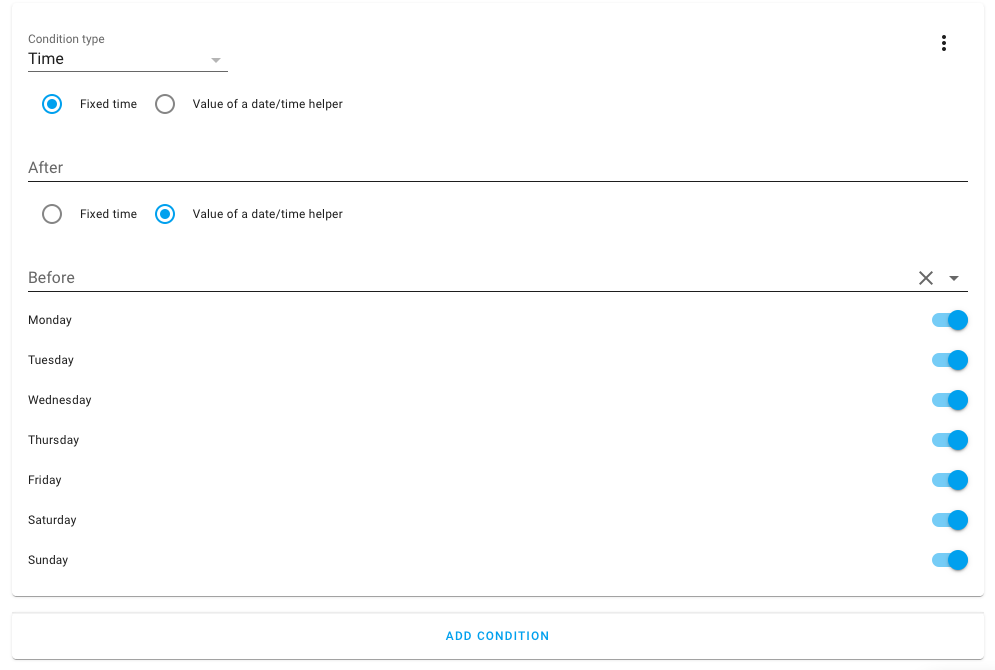Select the Before helper text field
This screenshot has width=995, height=670.
tap(400, 277)
